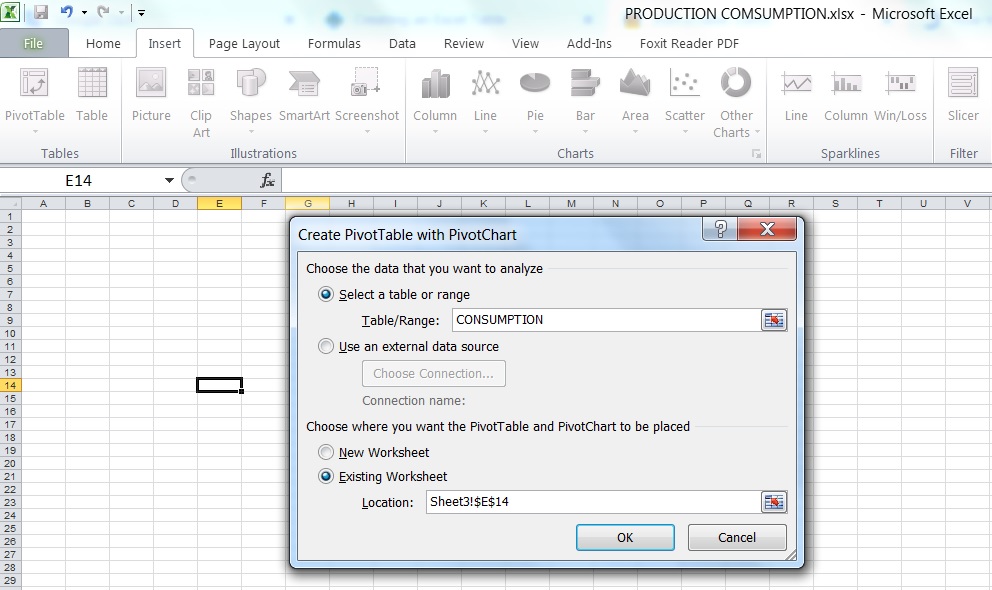Select column T header
The image size is (992, 590).
coord(879,204)
